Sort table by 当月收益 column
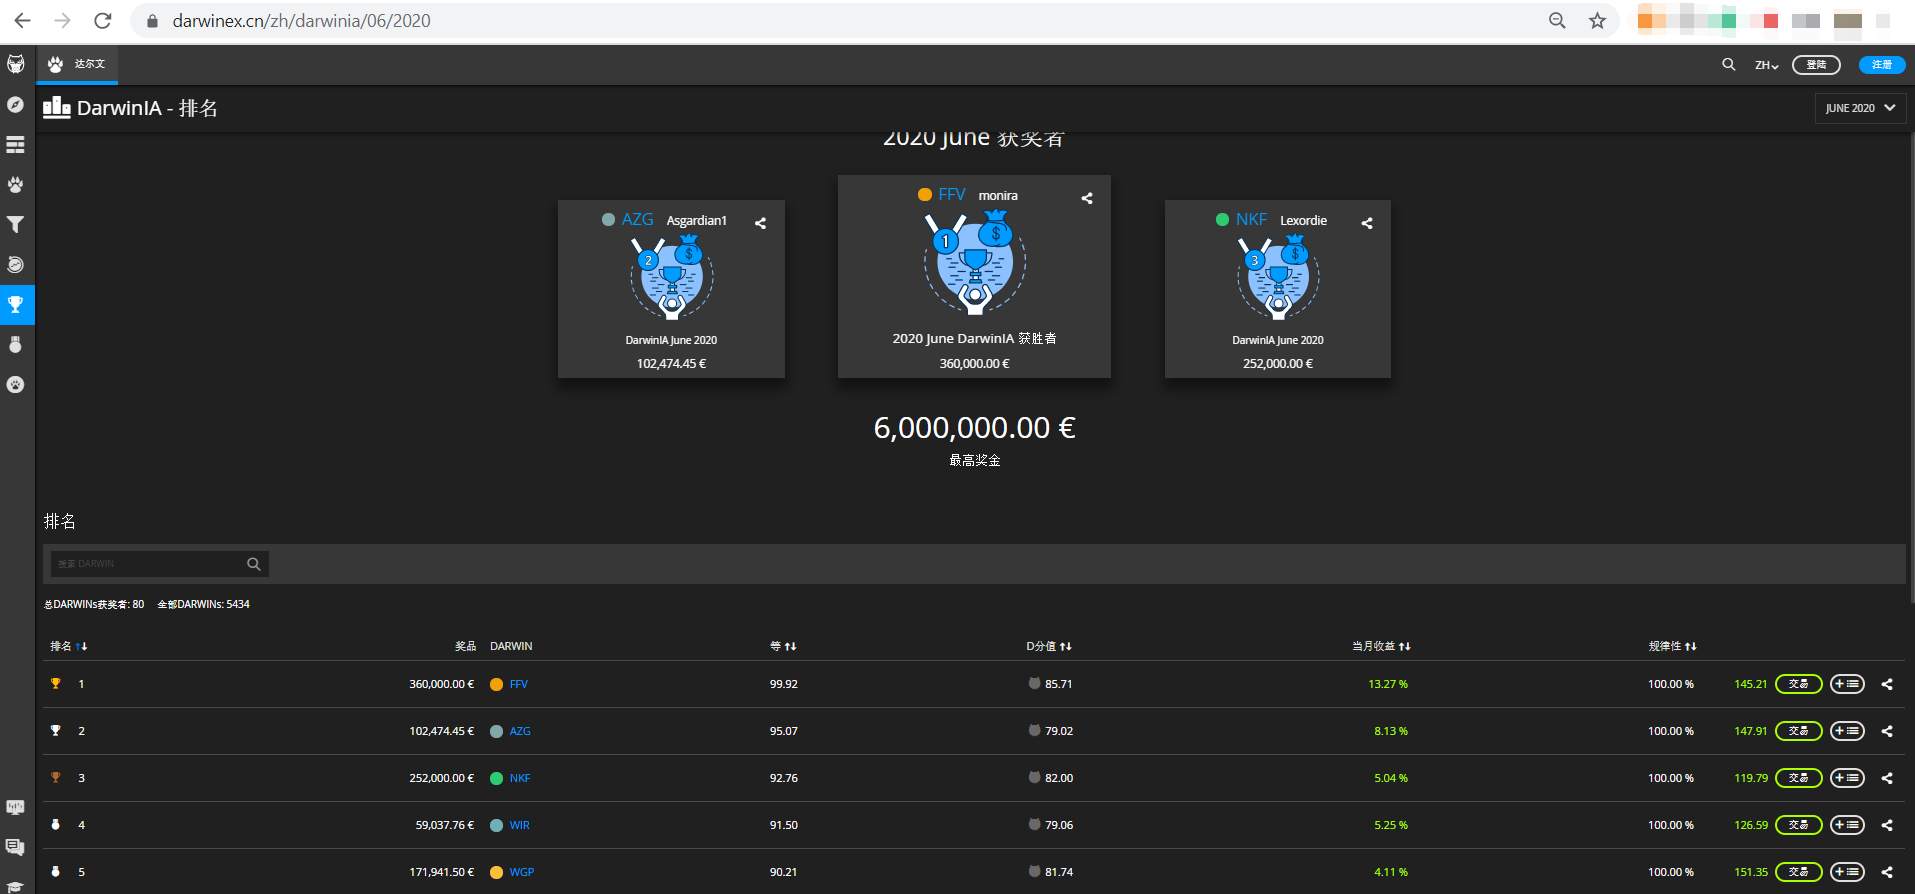This screenshot has width=1915, height=894. tap(1381, 646)
